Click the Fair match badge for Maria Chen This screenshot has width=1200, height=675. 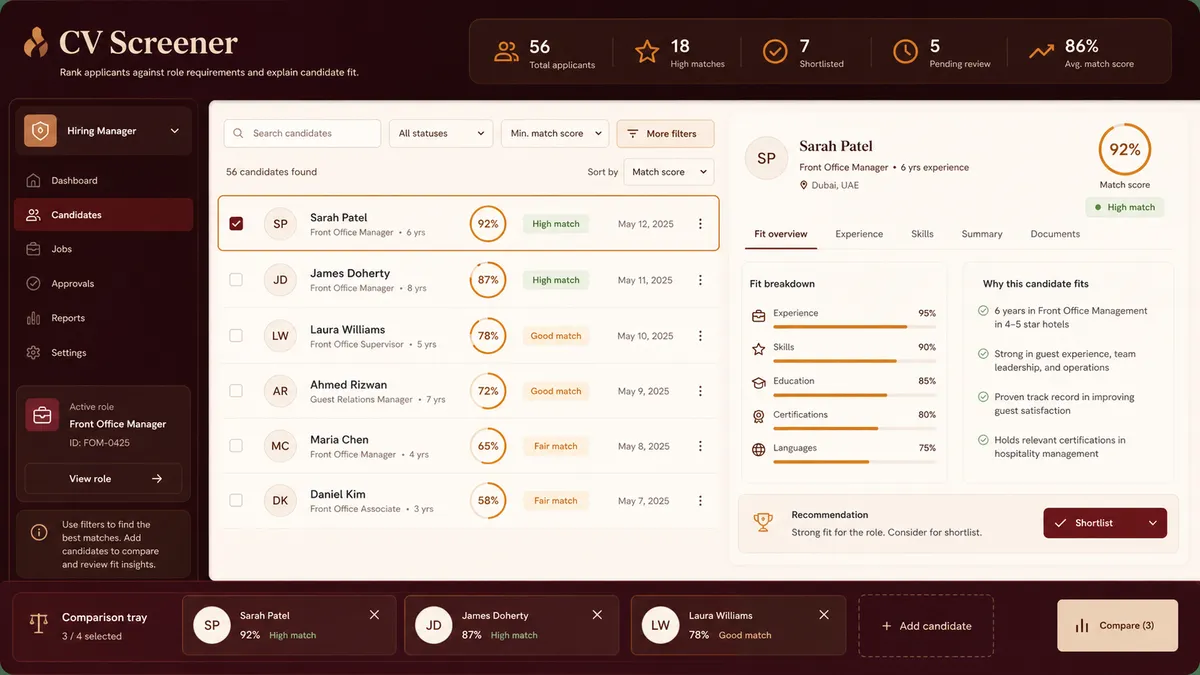556,446
